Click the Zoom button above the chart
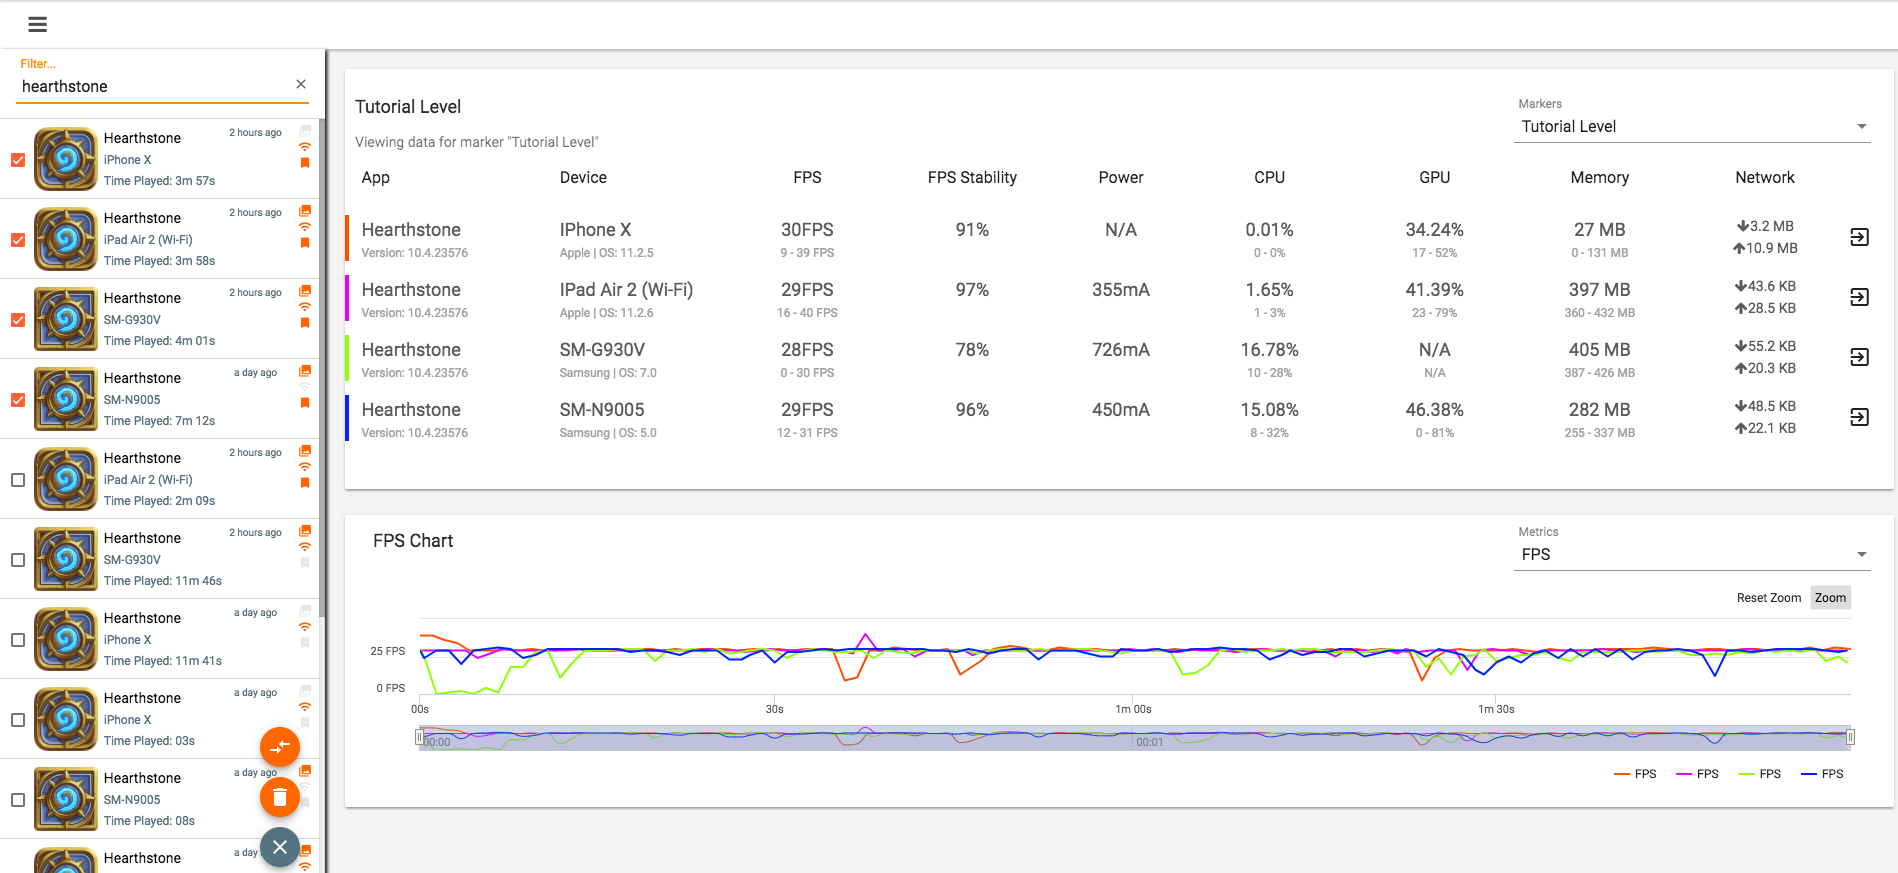 pyautogui.click(x=1830, y=598)
